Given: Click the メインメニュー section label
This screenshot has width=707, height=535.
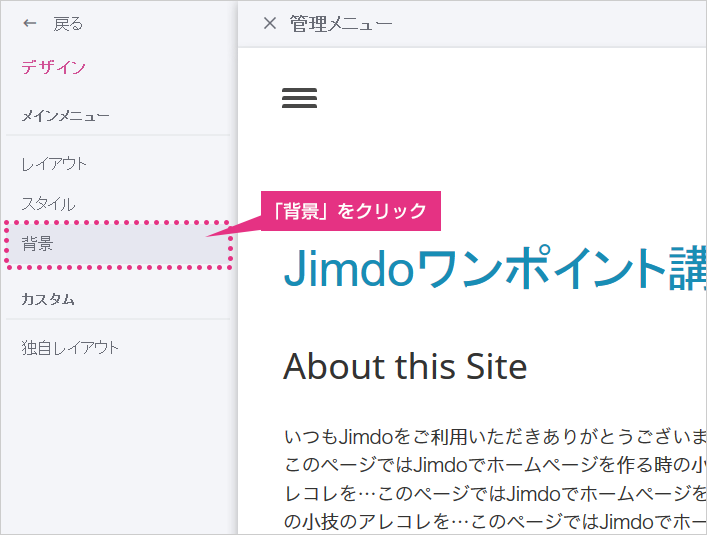Looking at the screenshot, I should tap(65, 116).
